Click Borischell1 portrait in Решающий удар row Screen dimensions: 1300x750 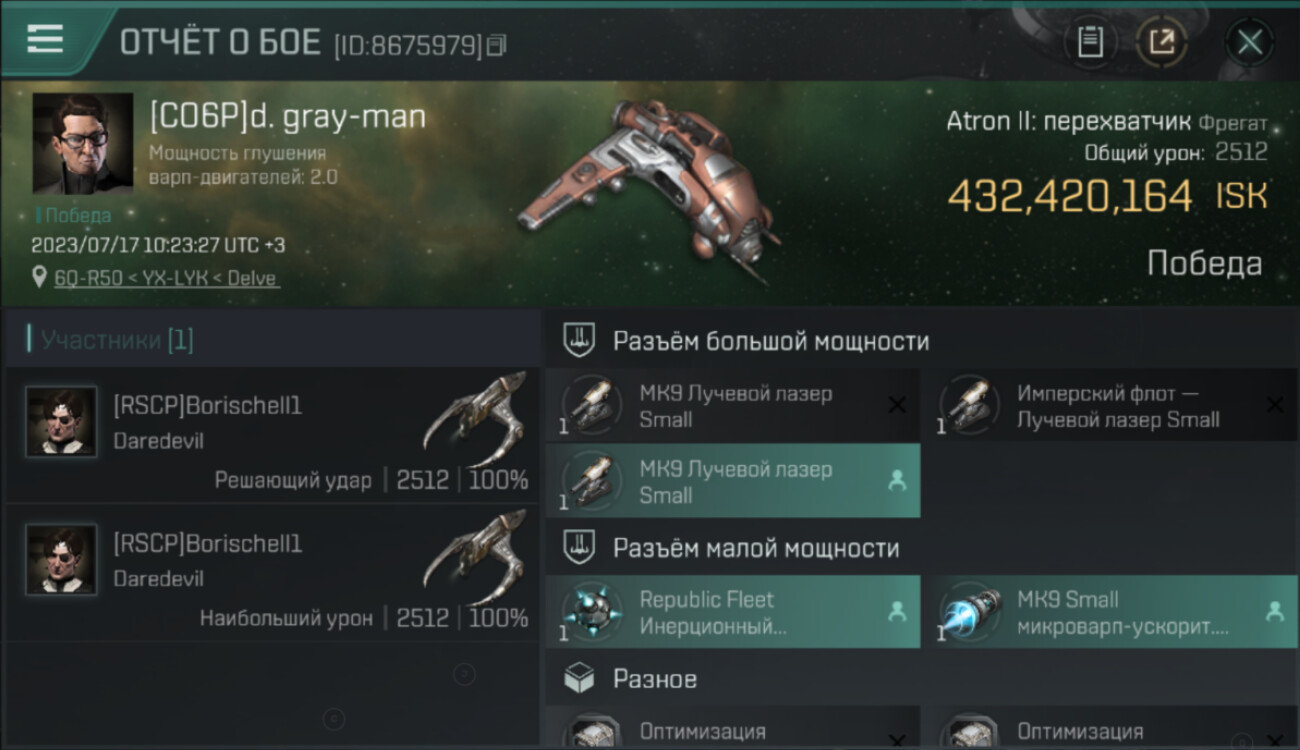(62, 422)
